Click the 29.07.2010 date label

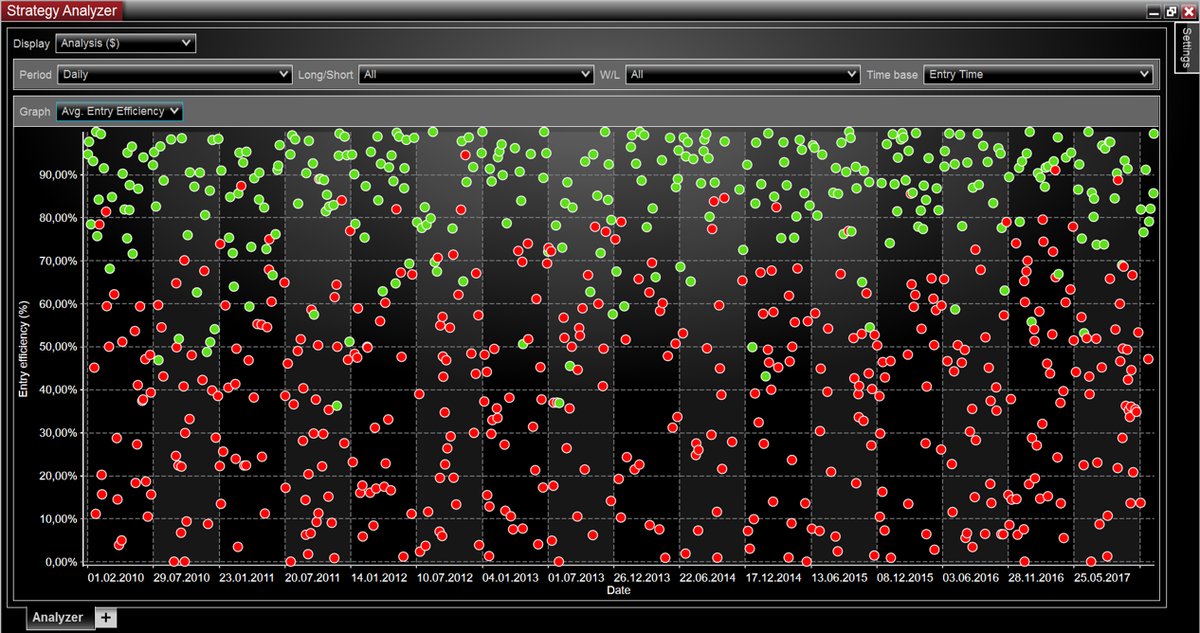(181, 577)
